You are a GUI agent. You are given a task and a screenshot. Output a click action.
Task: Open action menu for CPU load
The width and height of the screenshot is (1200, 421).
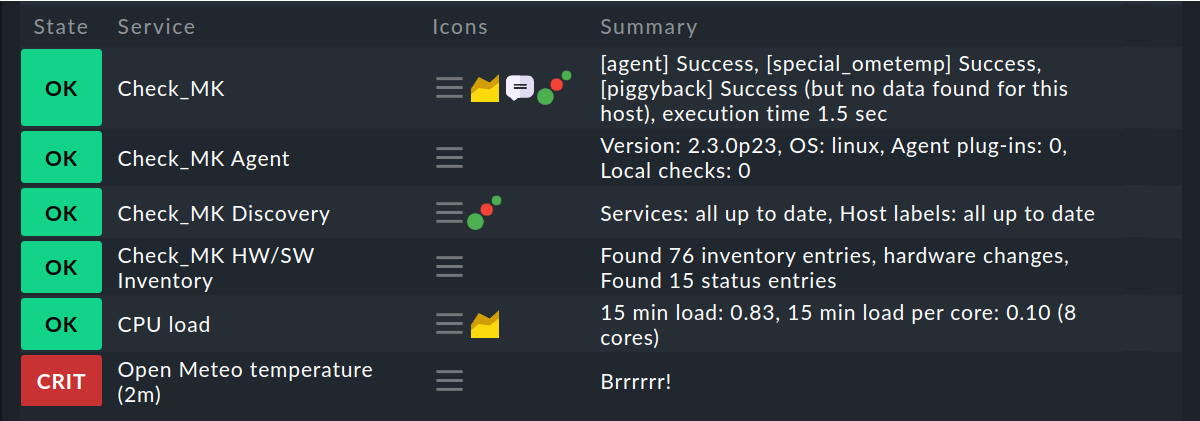tap(449, 324)
